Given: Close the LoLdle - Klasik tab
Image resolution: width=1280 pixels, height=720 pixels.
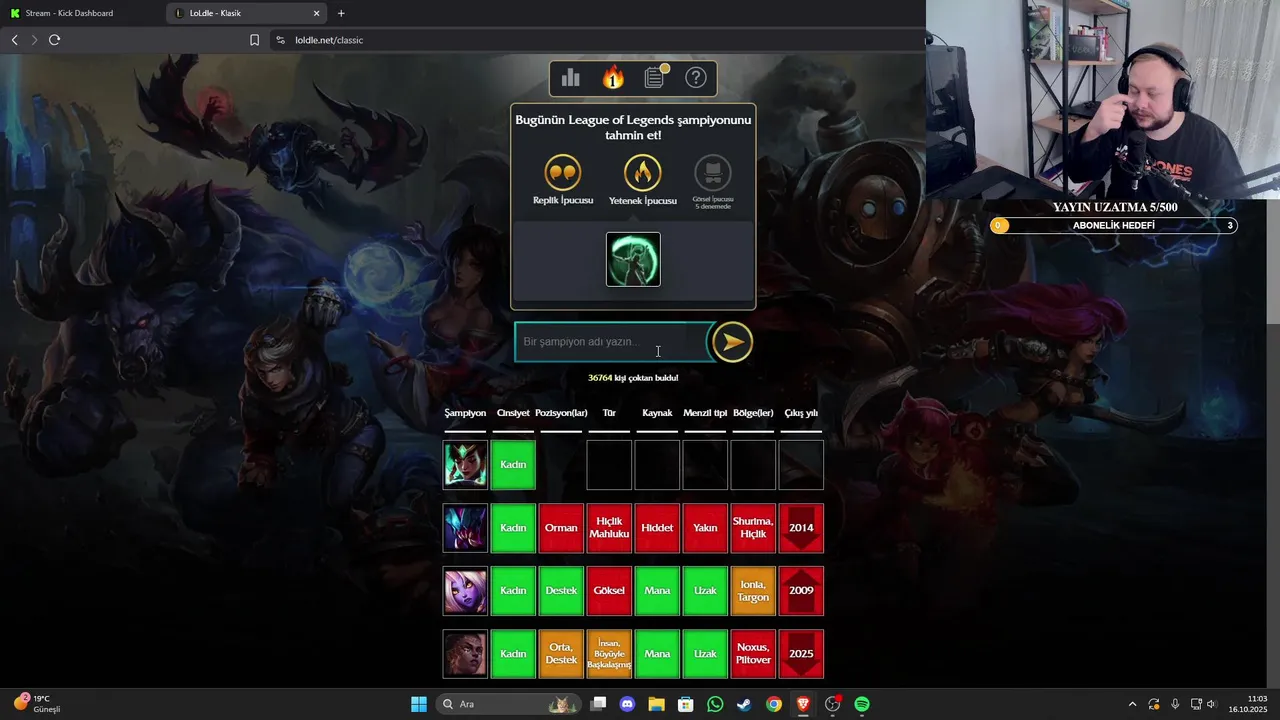Looking at the screenshot, I should click(317, 13).
